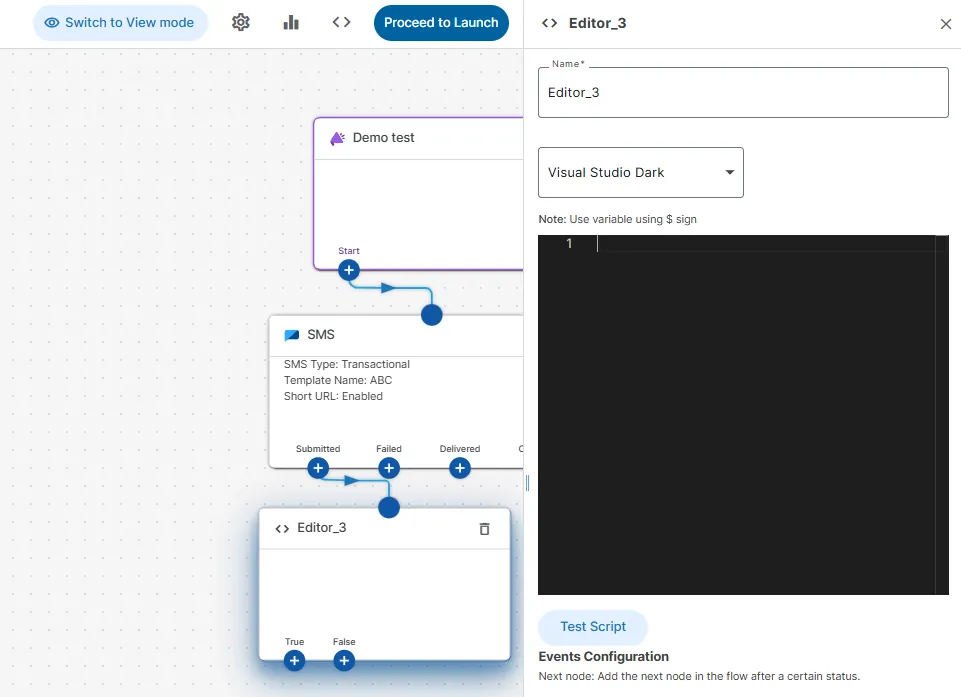This screenshot has height=697, width=961.
Task: Click the Name input field
Action: (743, 93)
